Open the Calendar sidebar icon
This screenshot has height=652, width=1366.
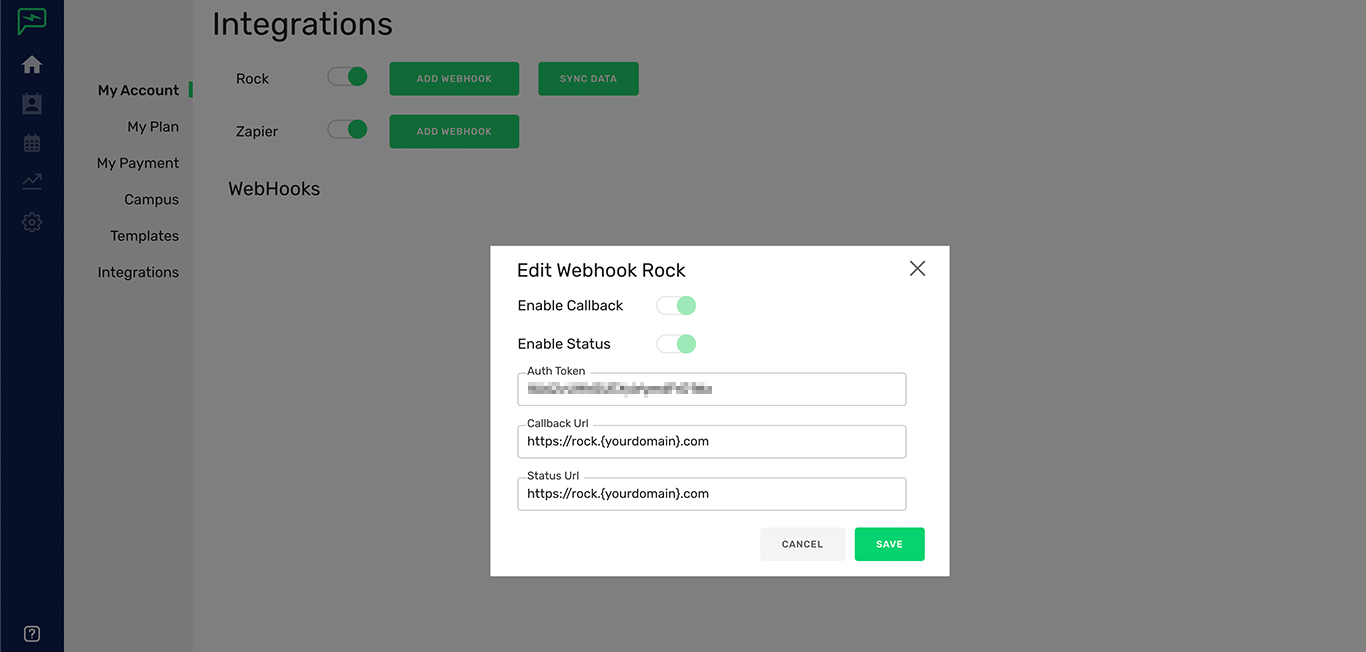[x=31, y=142]
